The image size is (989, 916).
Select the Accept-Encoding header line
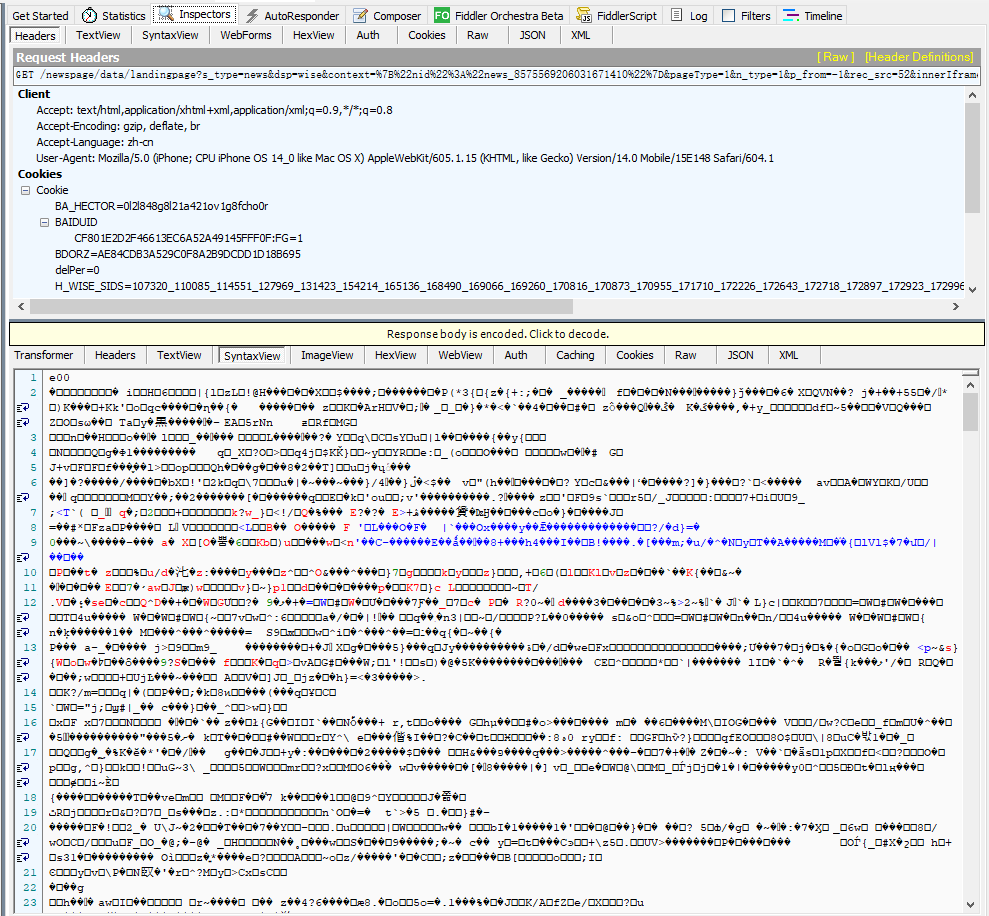pyautogui.click(x=118, y=126)
